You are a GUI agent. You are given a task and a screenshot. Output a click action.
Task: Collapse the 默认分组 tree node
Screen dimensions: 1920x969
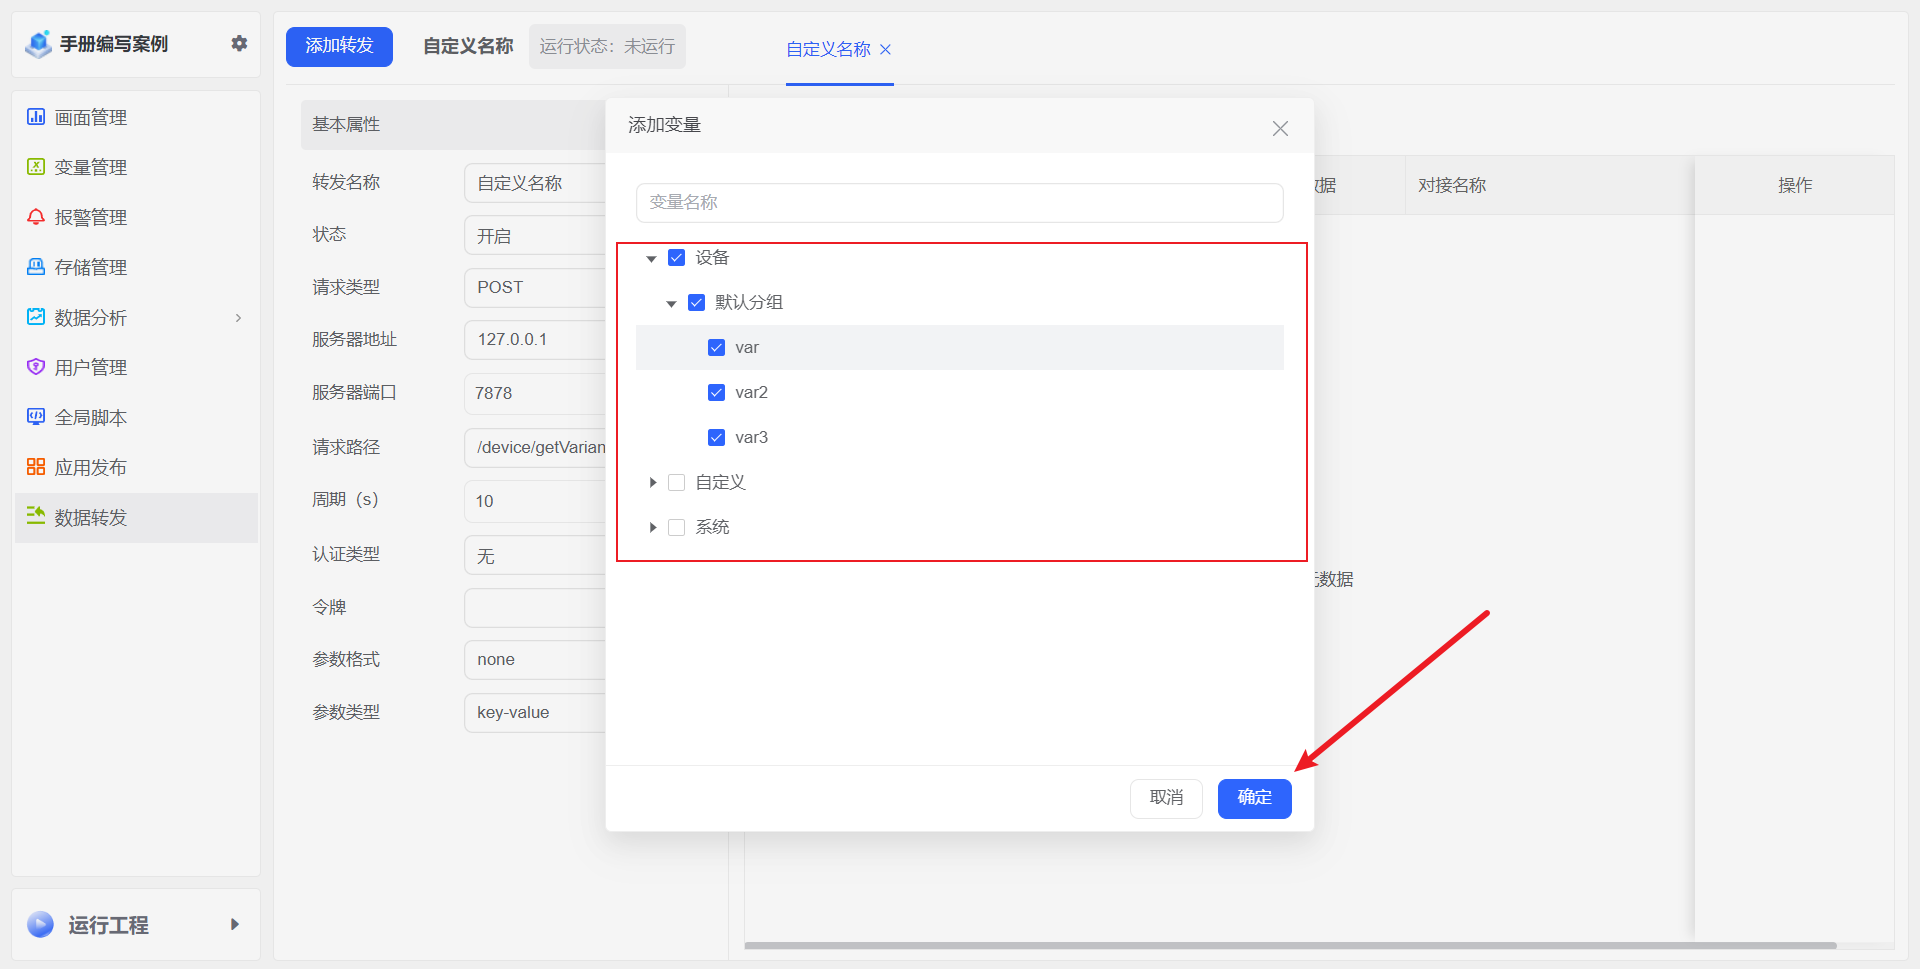(671, 303)
